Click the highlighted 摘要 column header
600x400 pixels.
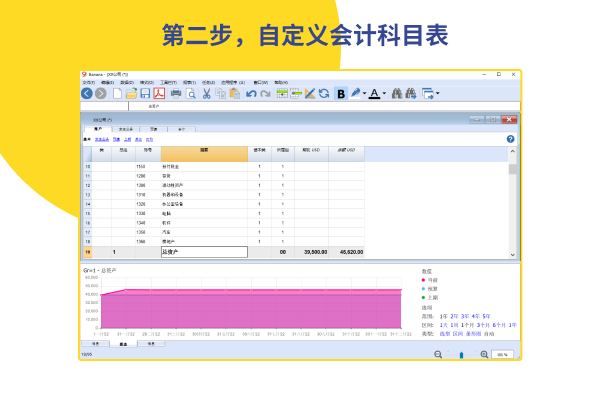[x=204, y=154]
